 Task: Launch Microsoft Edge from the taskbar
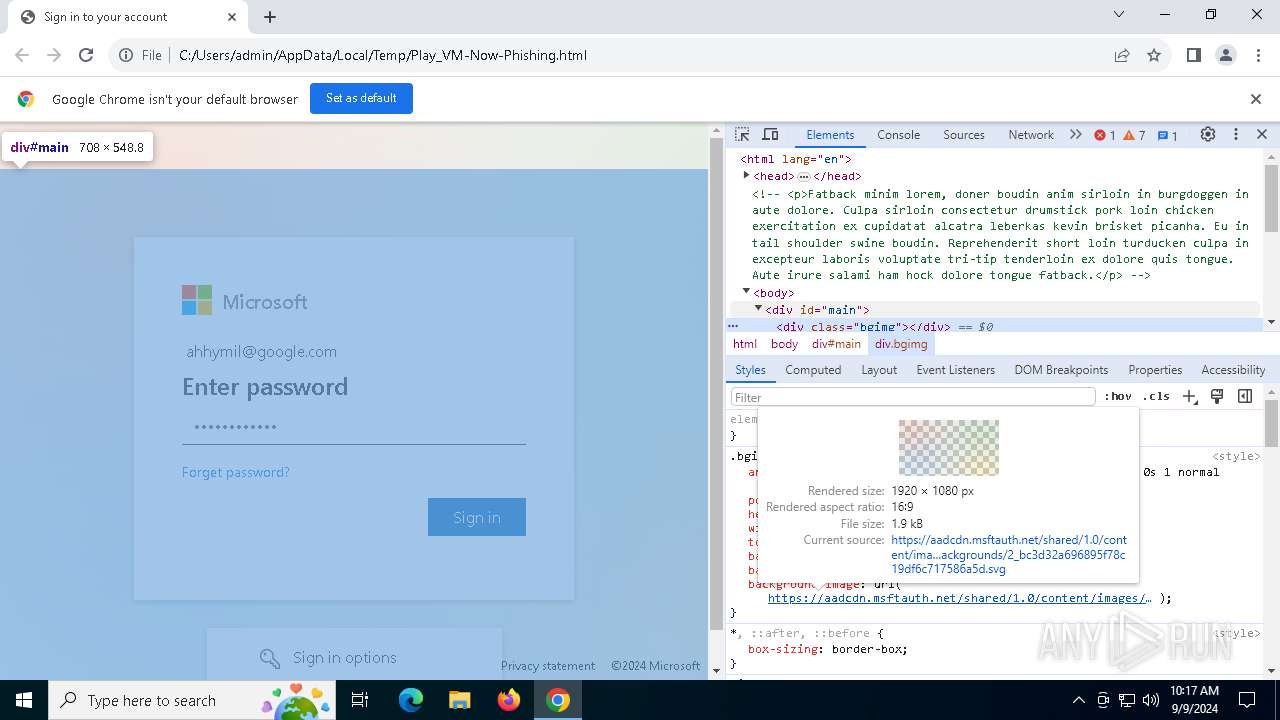pyautogui.click(x=411, y=700)
